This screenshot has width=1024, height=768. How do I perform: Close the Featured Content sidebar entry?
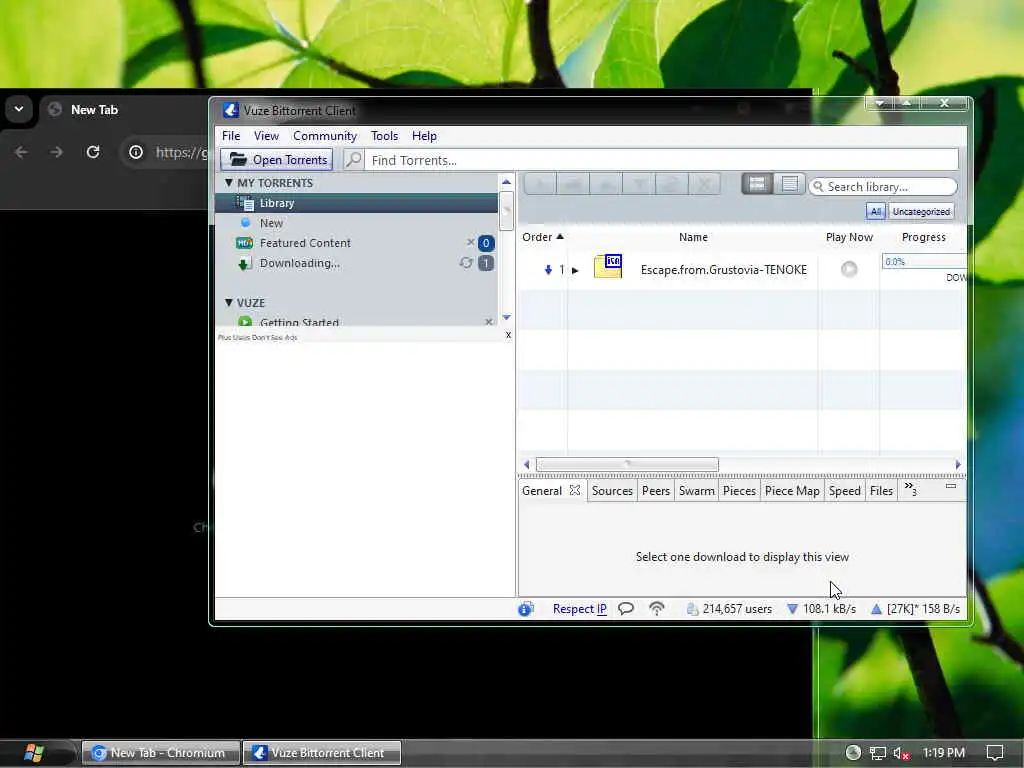pos(470,242)
